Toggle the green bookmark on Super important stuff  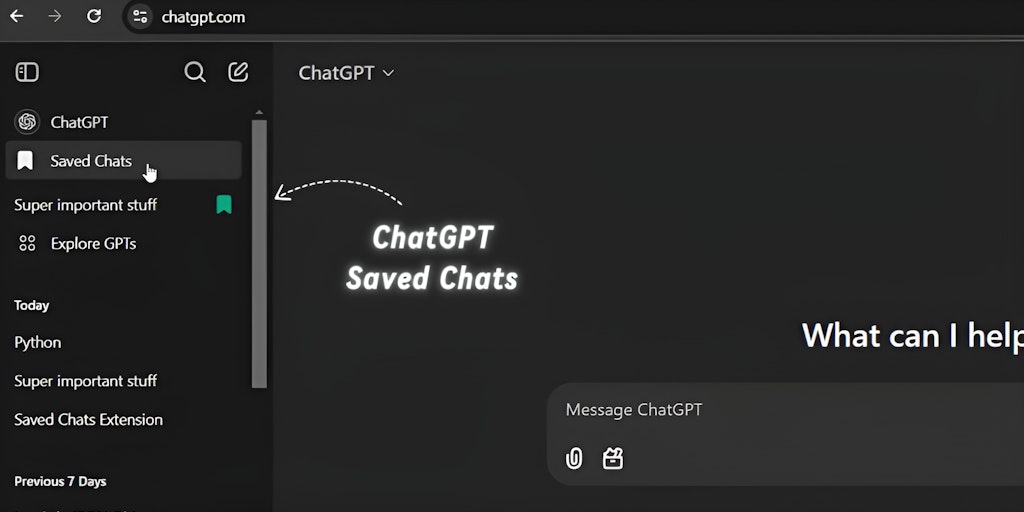tap(224, 205)
